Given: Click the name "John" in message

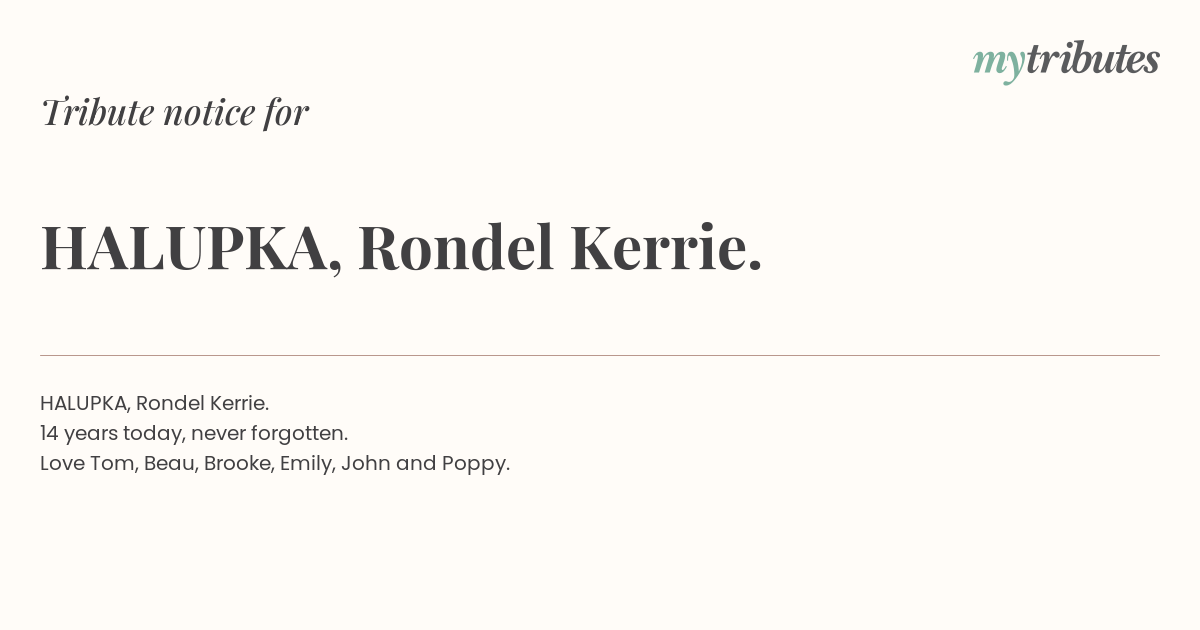Looking at the screenshot, I should pos(366,463).
